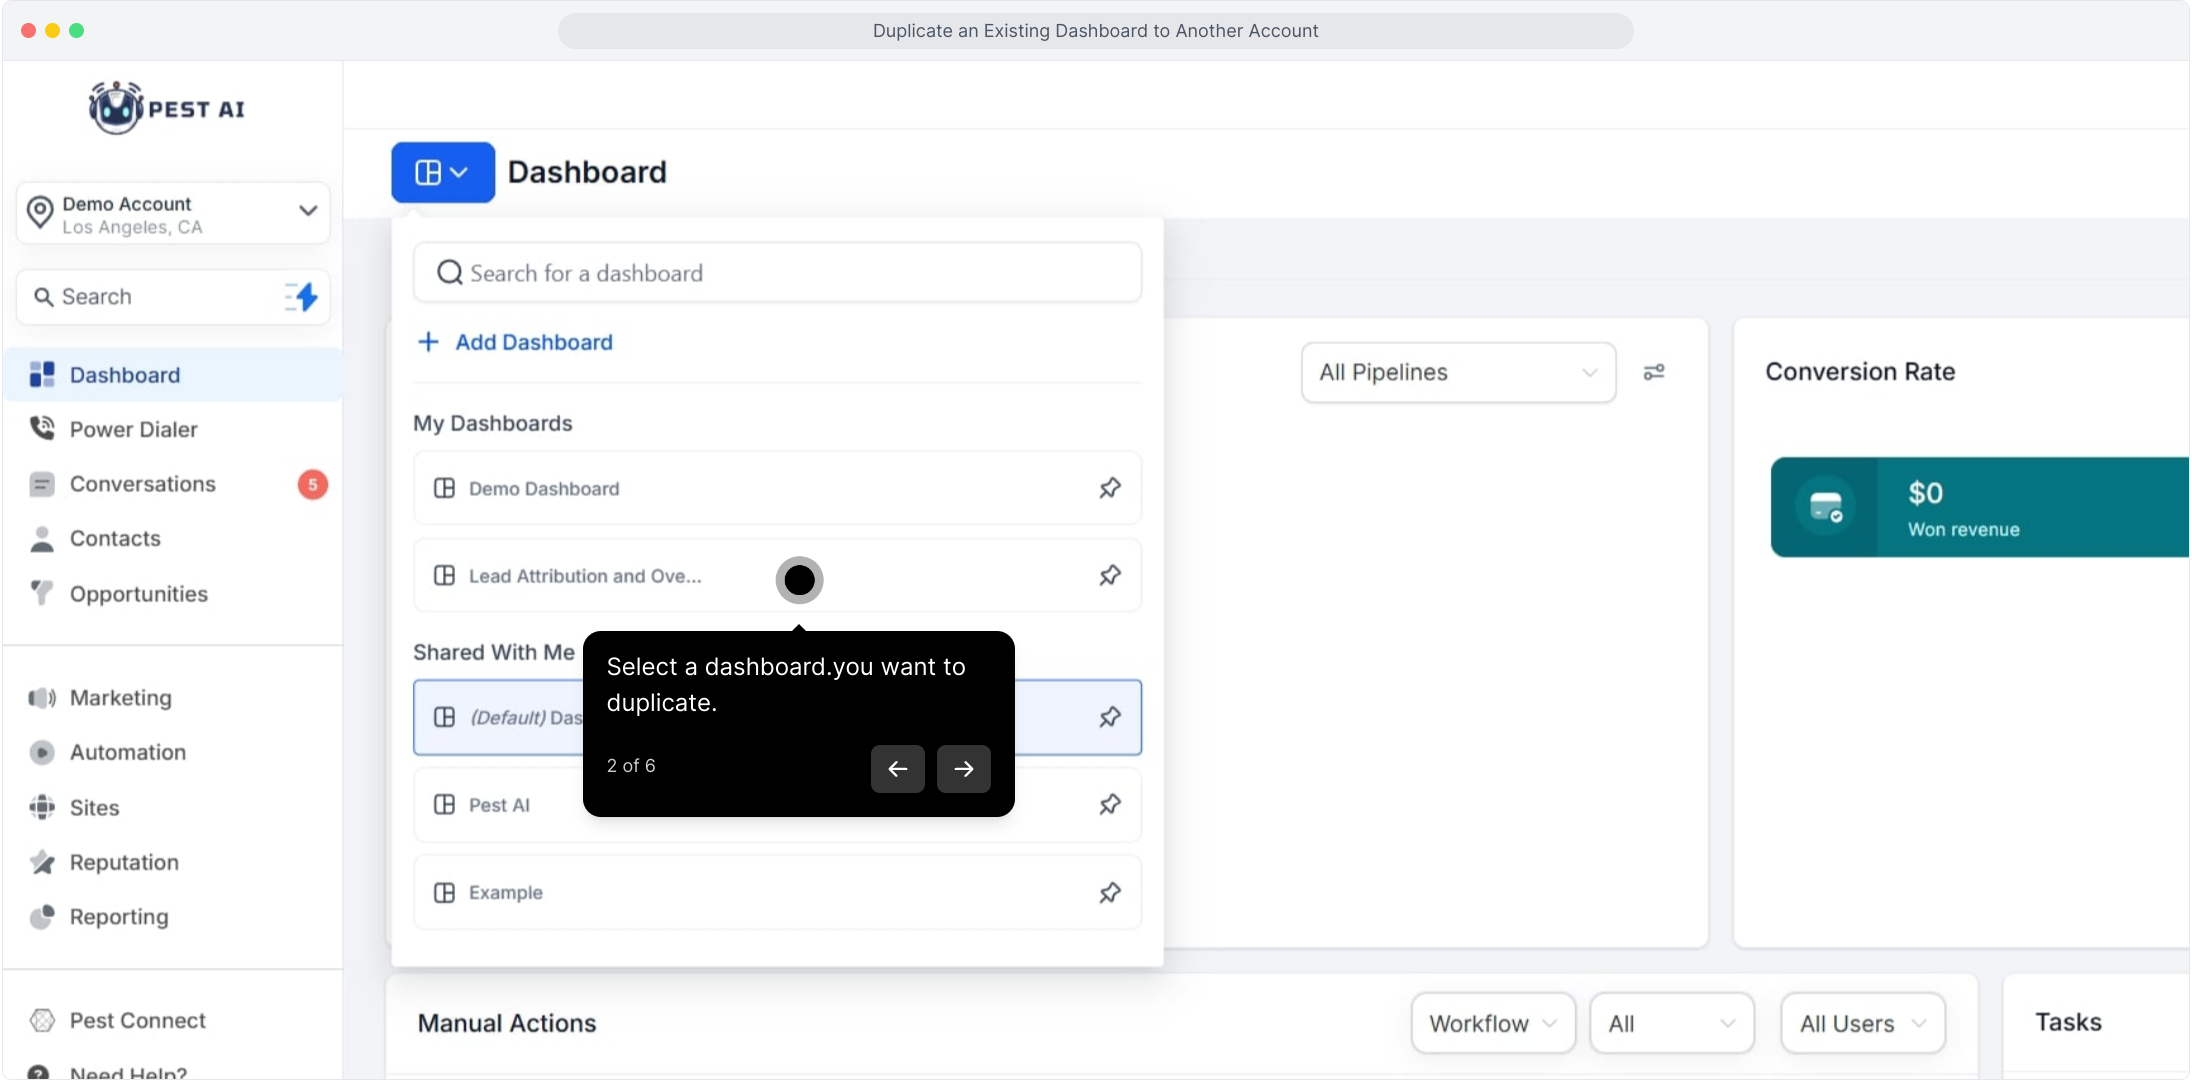Go to previous tutorial step arrow

[898, 768]
